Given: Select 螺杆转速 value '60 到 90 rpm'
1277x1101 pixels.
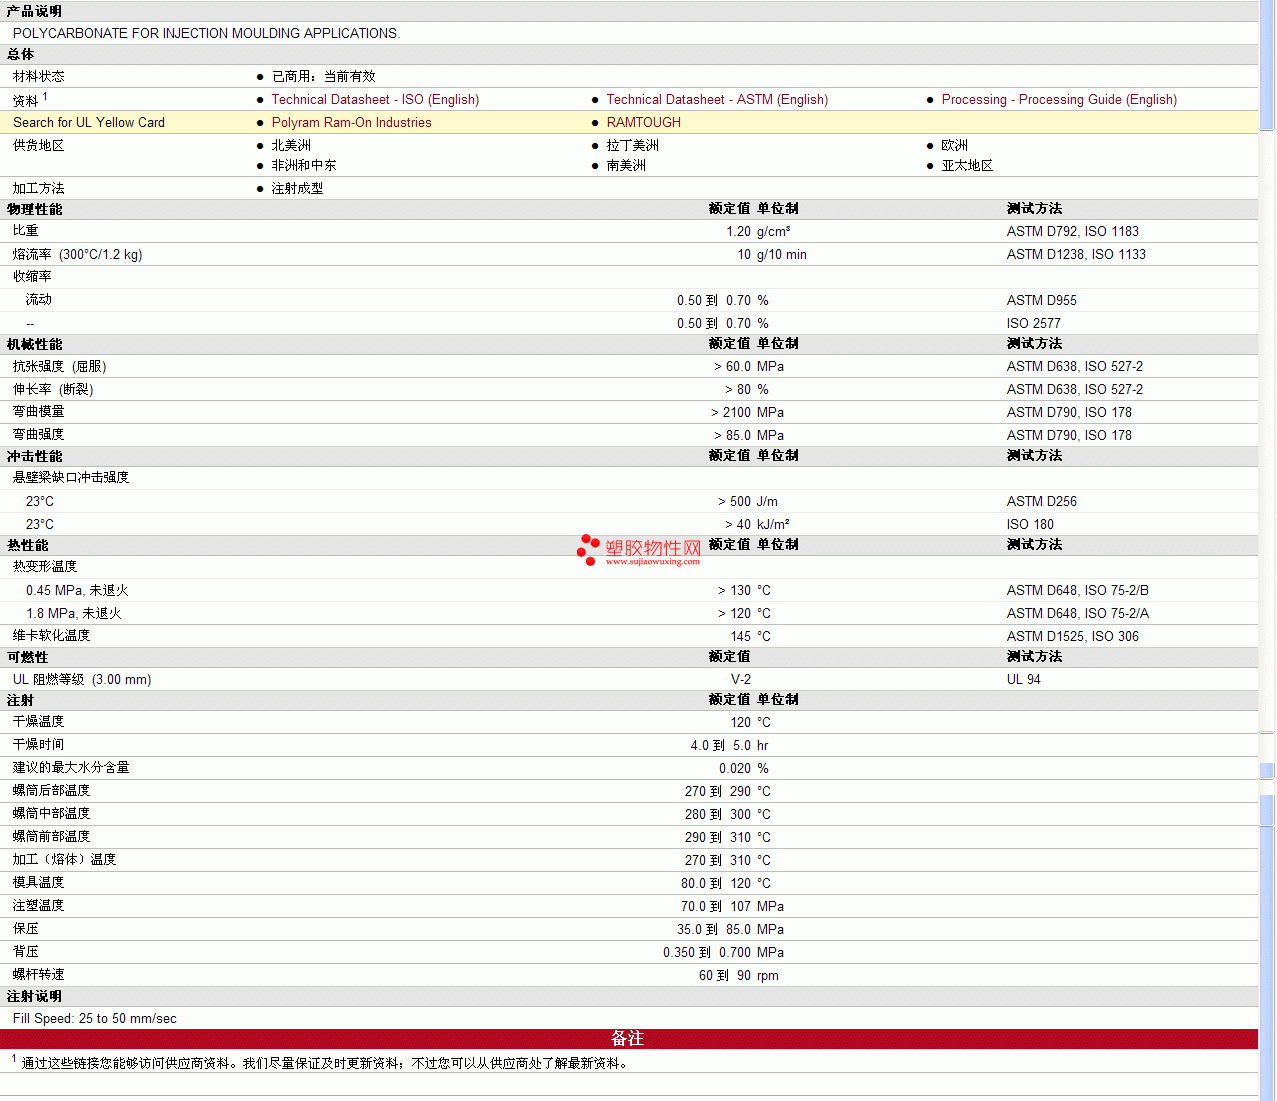Looking at the screenshot, I should pos(739,976).
